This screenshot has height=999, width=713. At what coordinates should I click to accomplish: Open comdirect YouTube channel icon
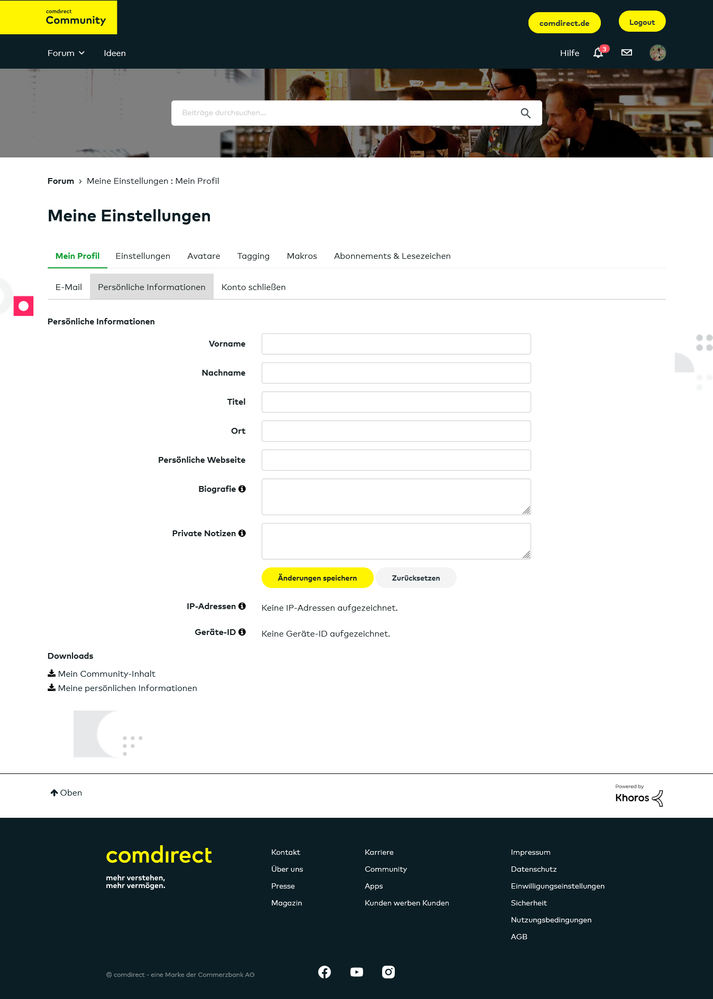pos(357,972)
